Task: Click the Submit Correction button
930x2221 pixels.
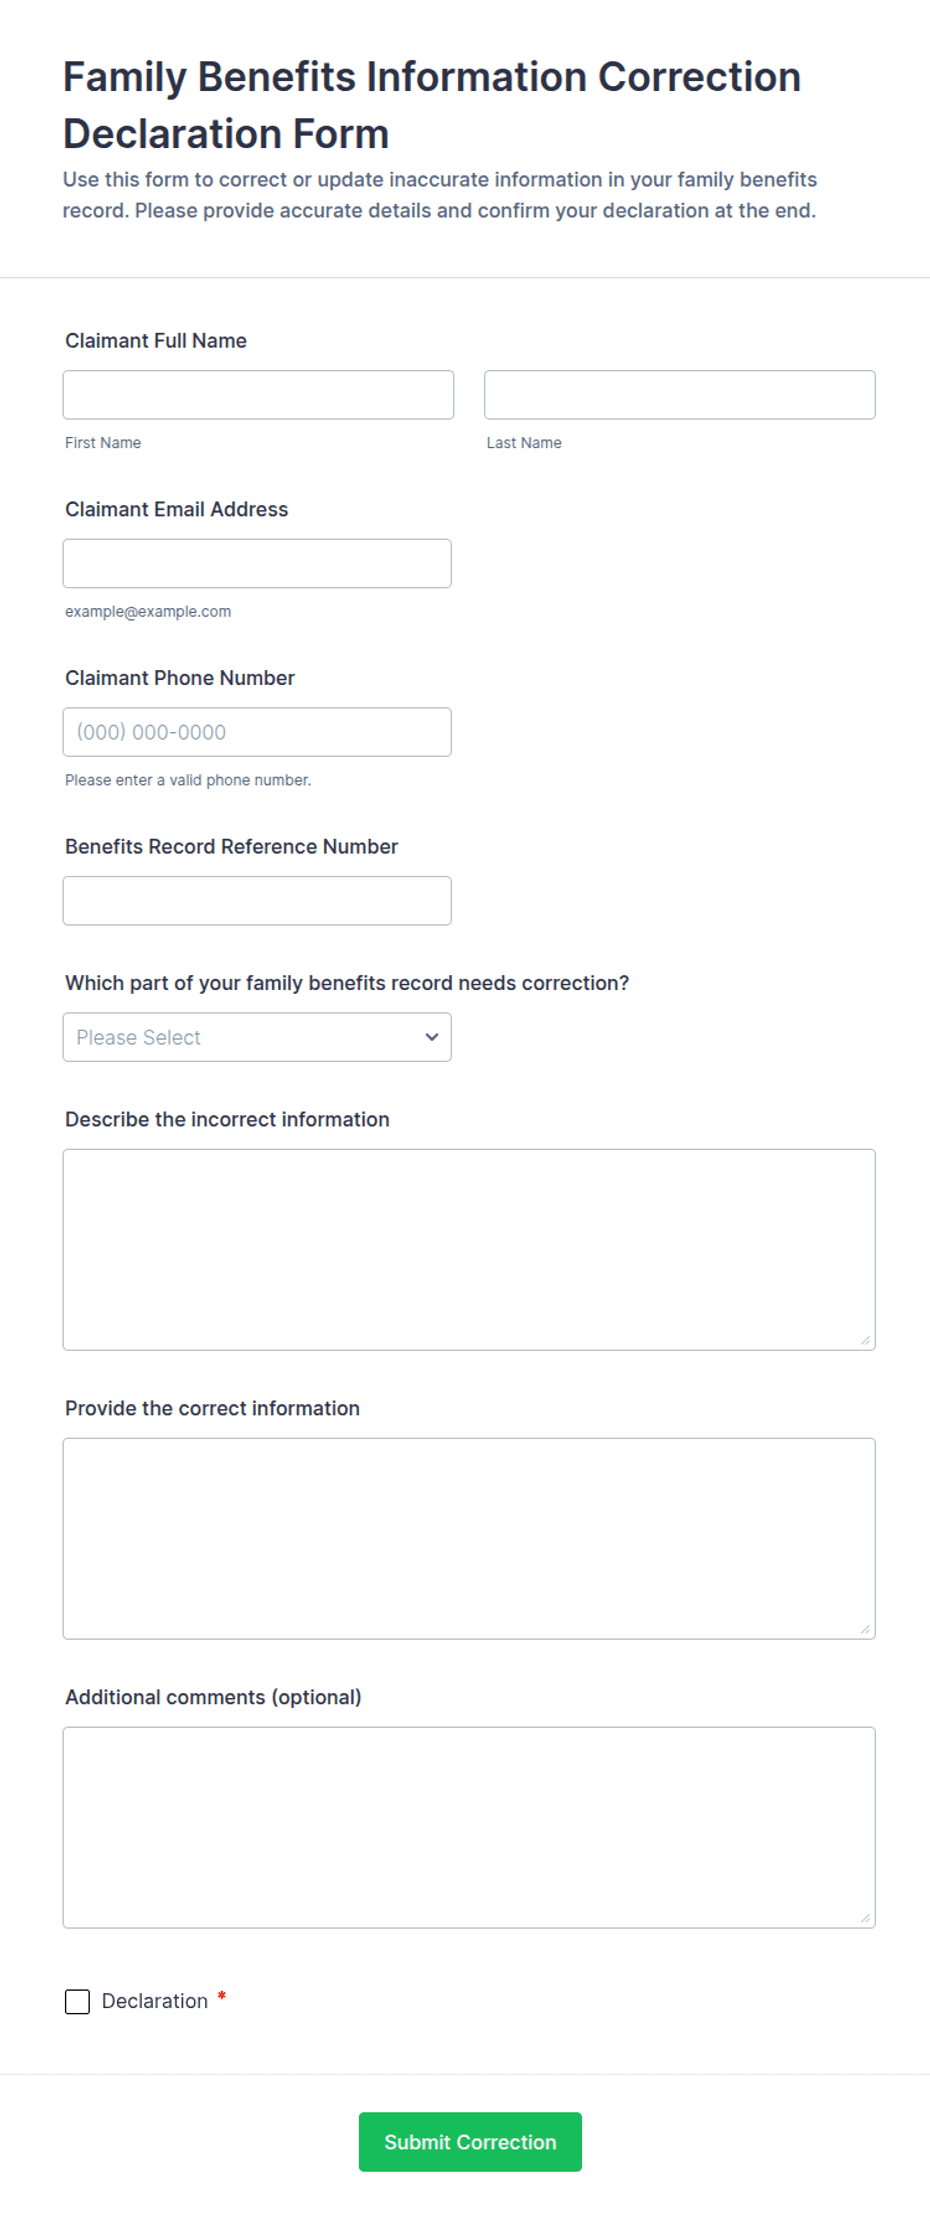Action: pos(470,2142)
